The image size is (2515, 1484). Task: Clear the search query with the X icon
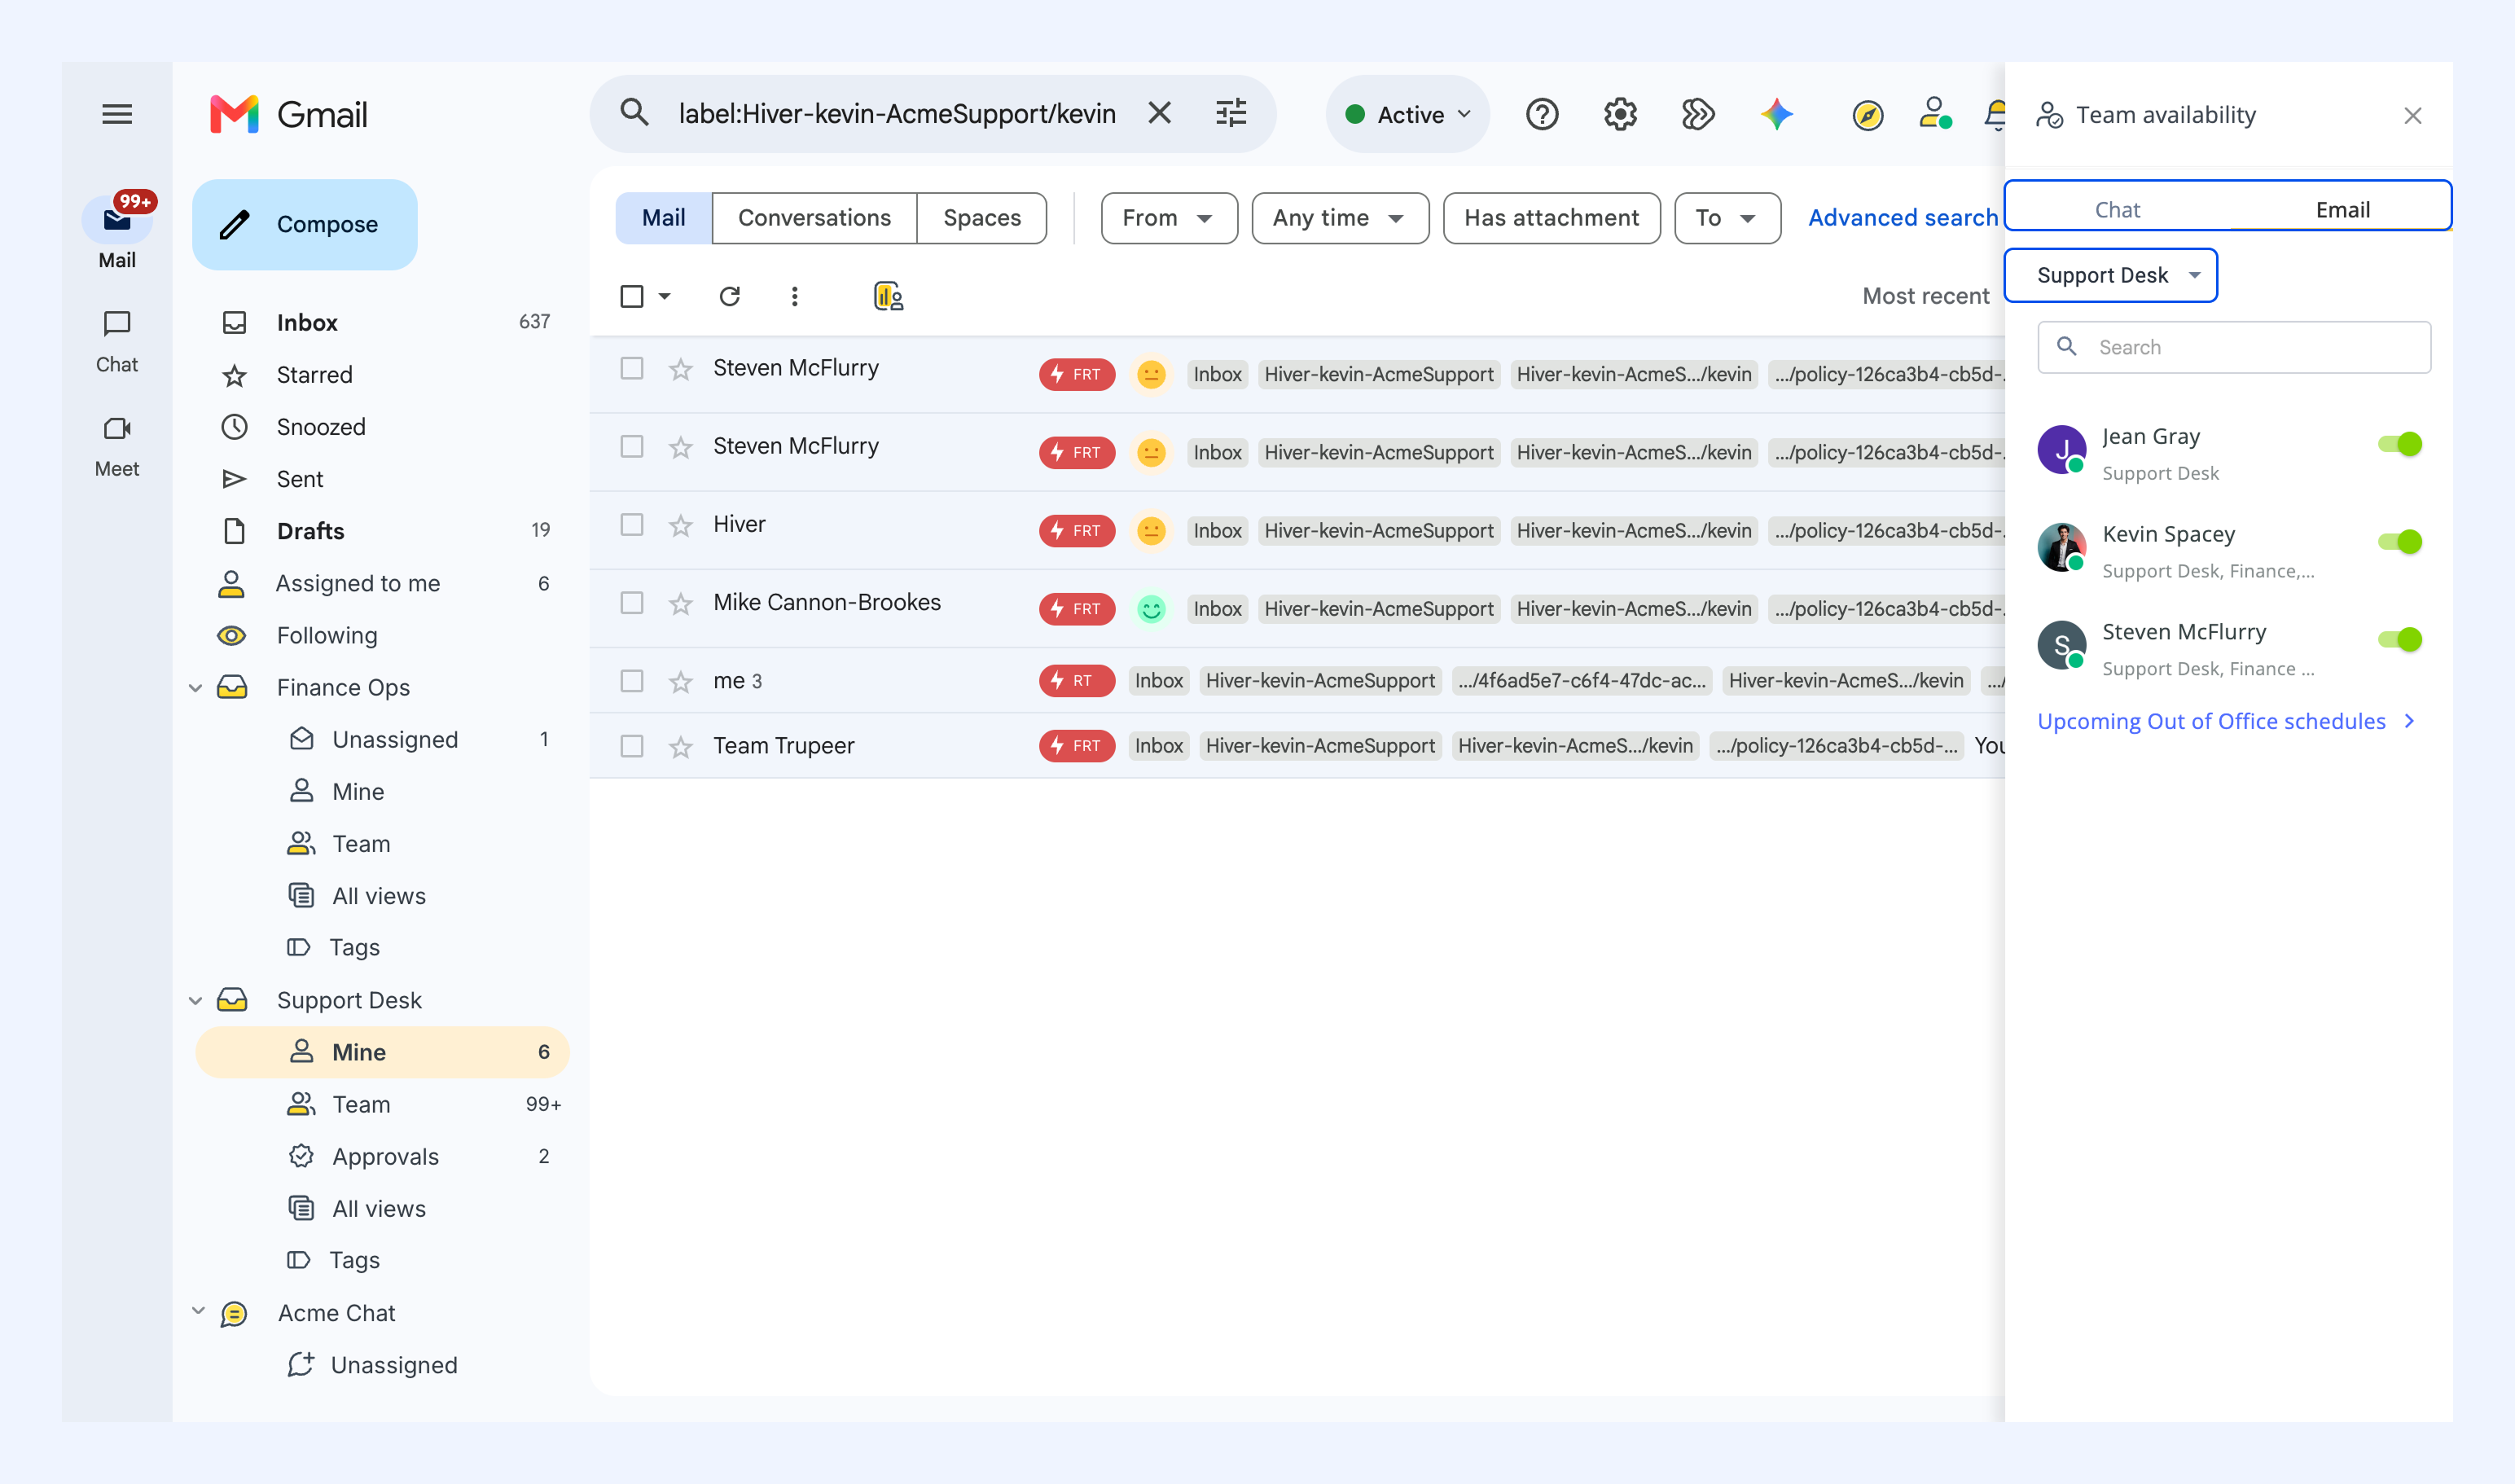(1159, 113)
